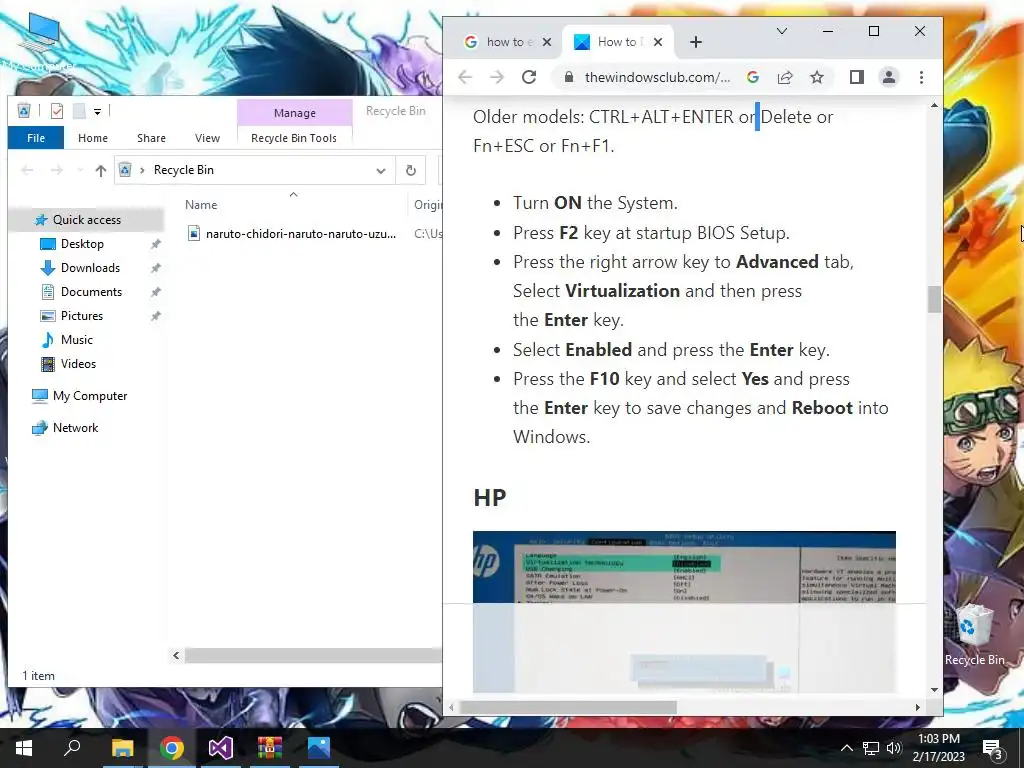Viewport: 1024px width, 768px height.
Task: Close the 'How to' Windows Club tab
Action: tap(658, 42)
